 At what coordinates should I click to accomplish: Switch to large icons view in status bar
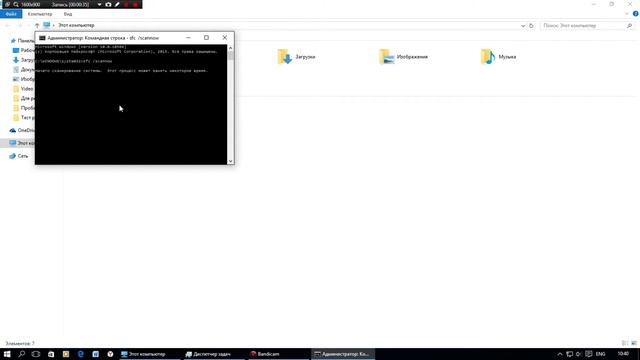click(x=634, y=343)
